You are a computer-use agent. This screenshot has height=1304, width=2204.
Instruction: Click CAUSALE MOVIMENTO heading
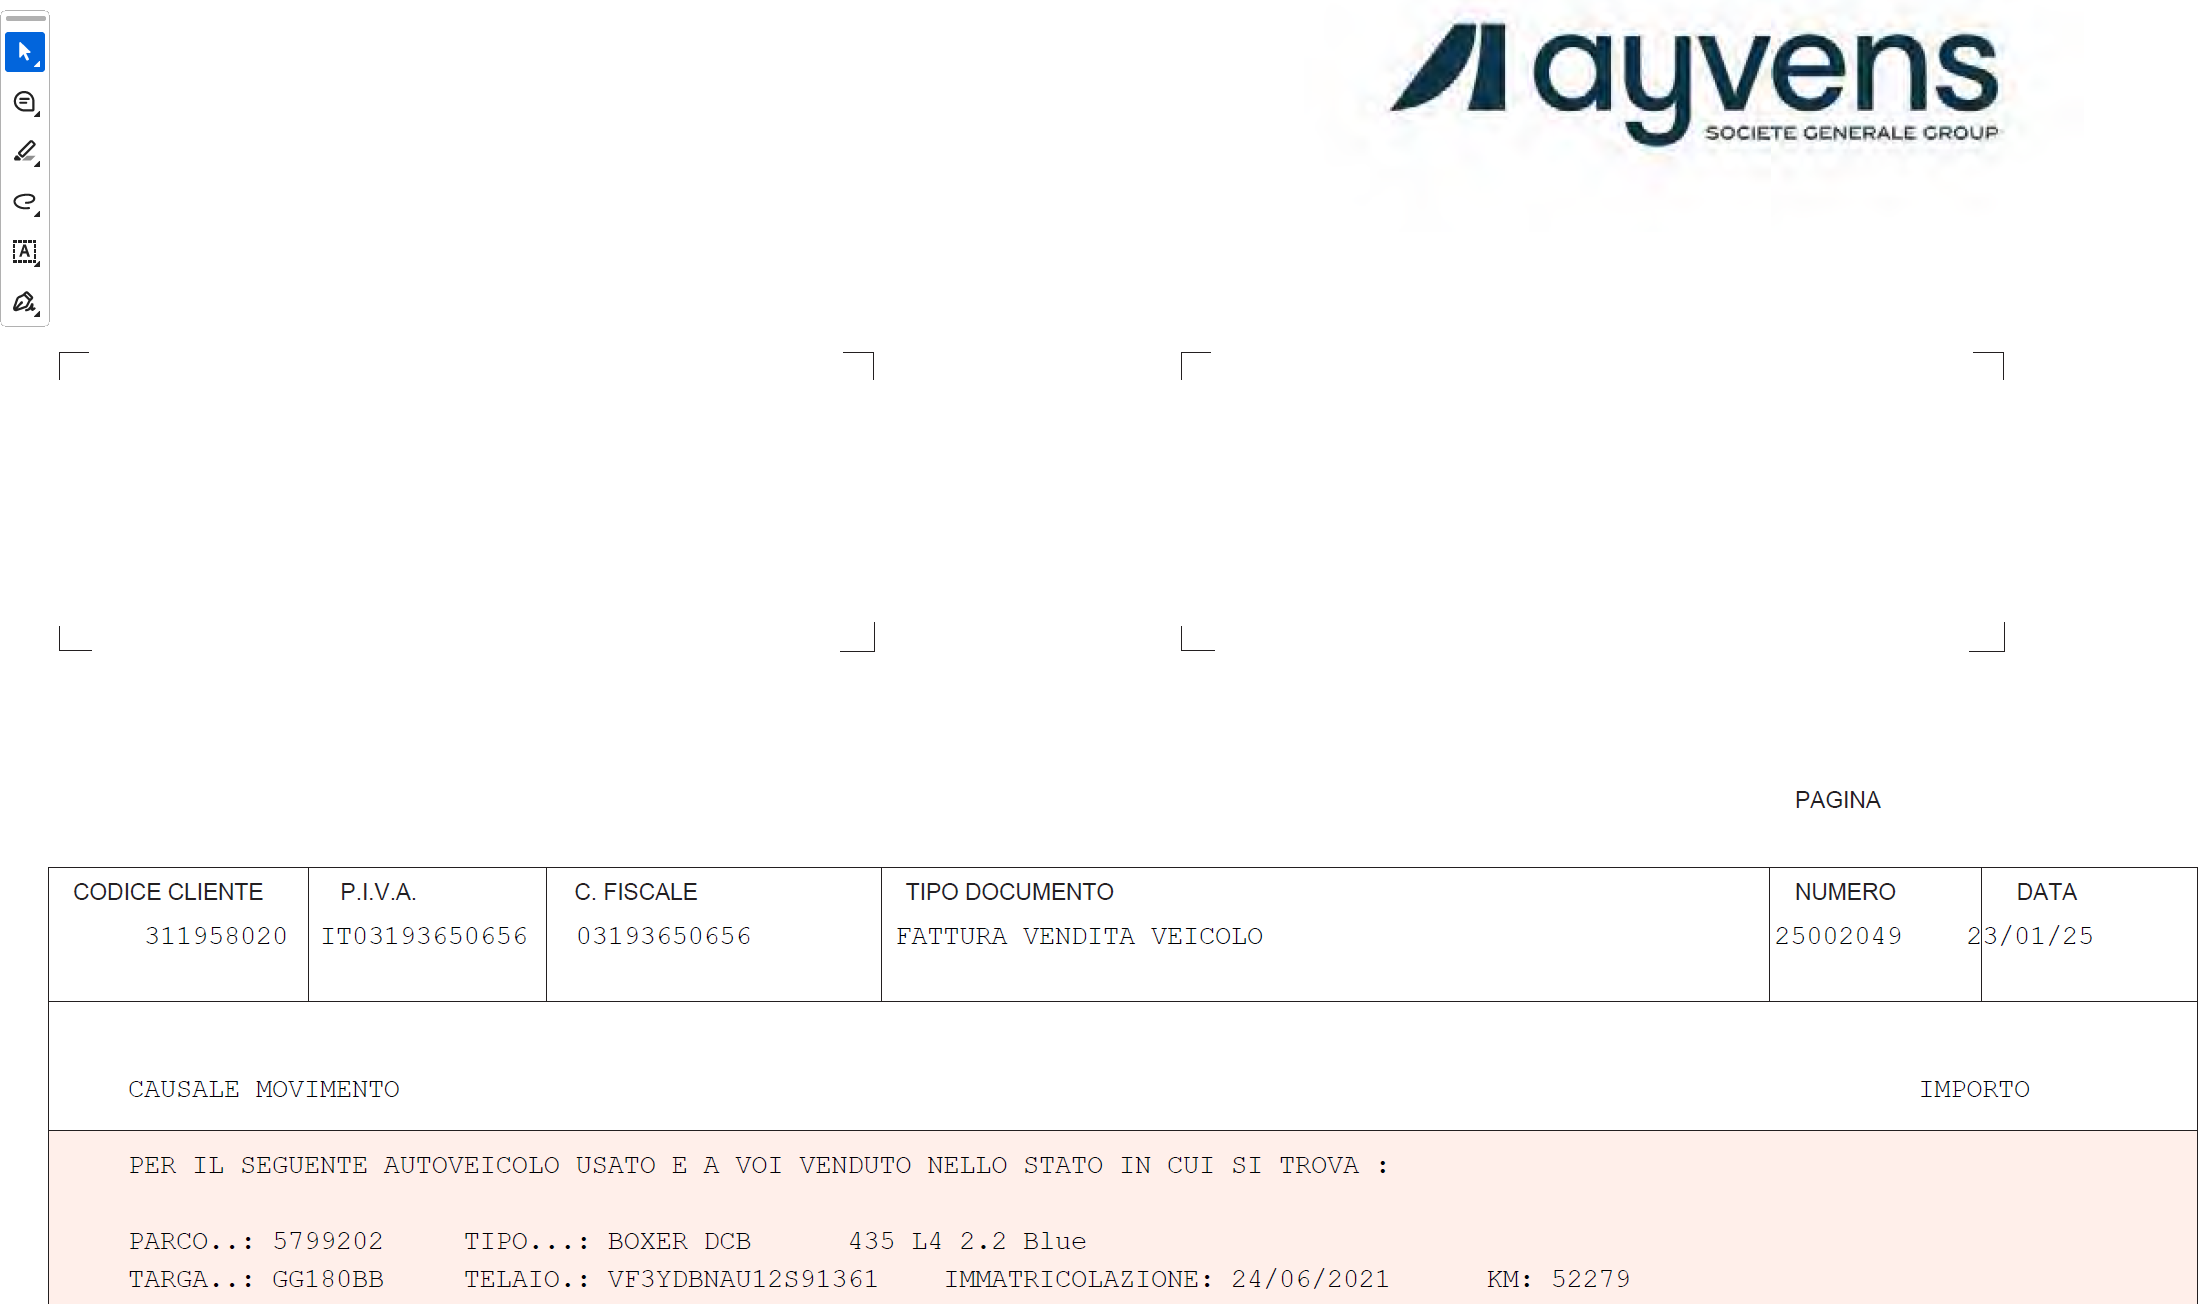click(x=264, y=1089)
